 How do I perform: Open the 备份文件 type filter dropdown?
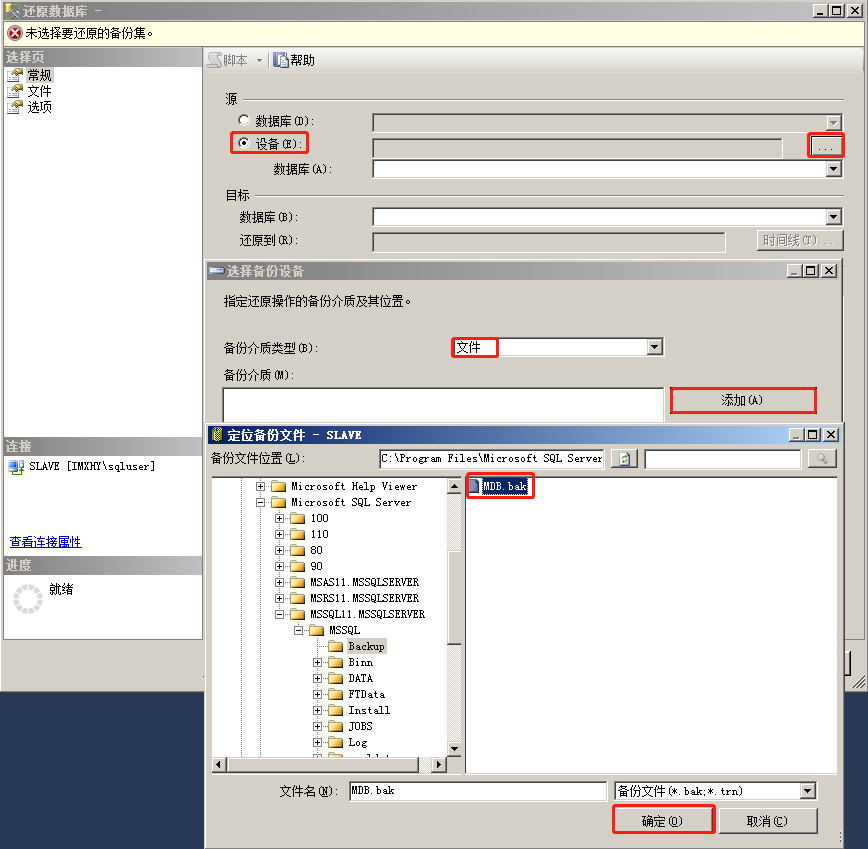click(x=808, y=791)
